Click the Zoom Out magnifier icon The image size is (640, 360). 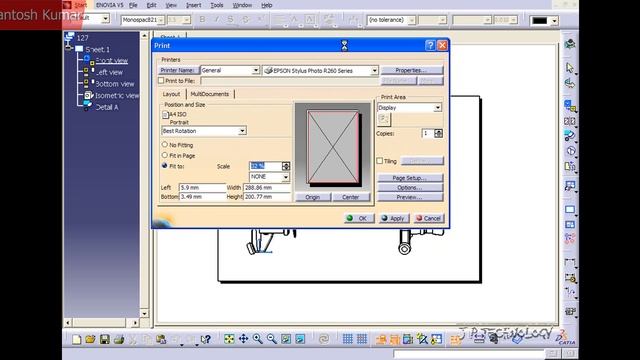click(x=272, y=339)
